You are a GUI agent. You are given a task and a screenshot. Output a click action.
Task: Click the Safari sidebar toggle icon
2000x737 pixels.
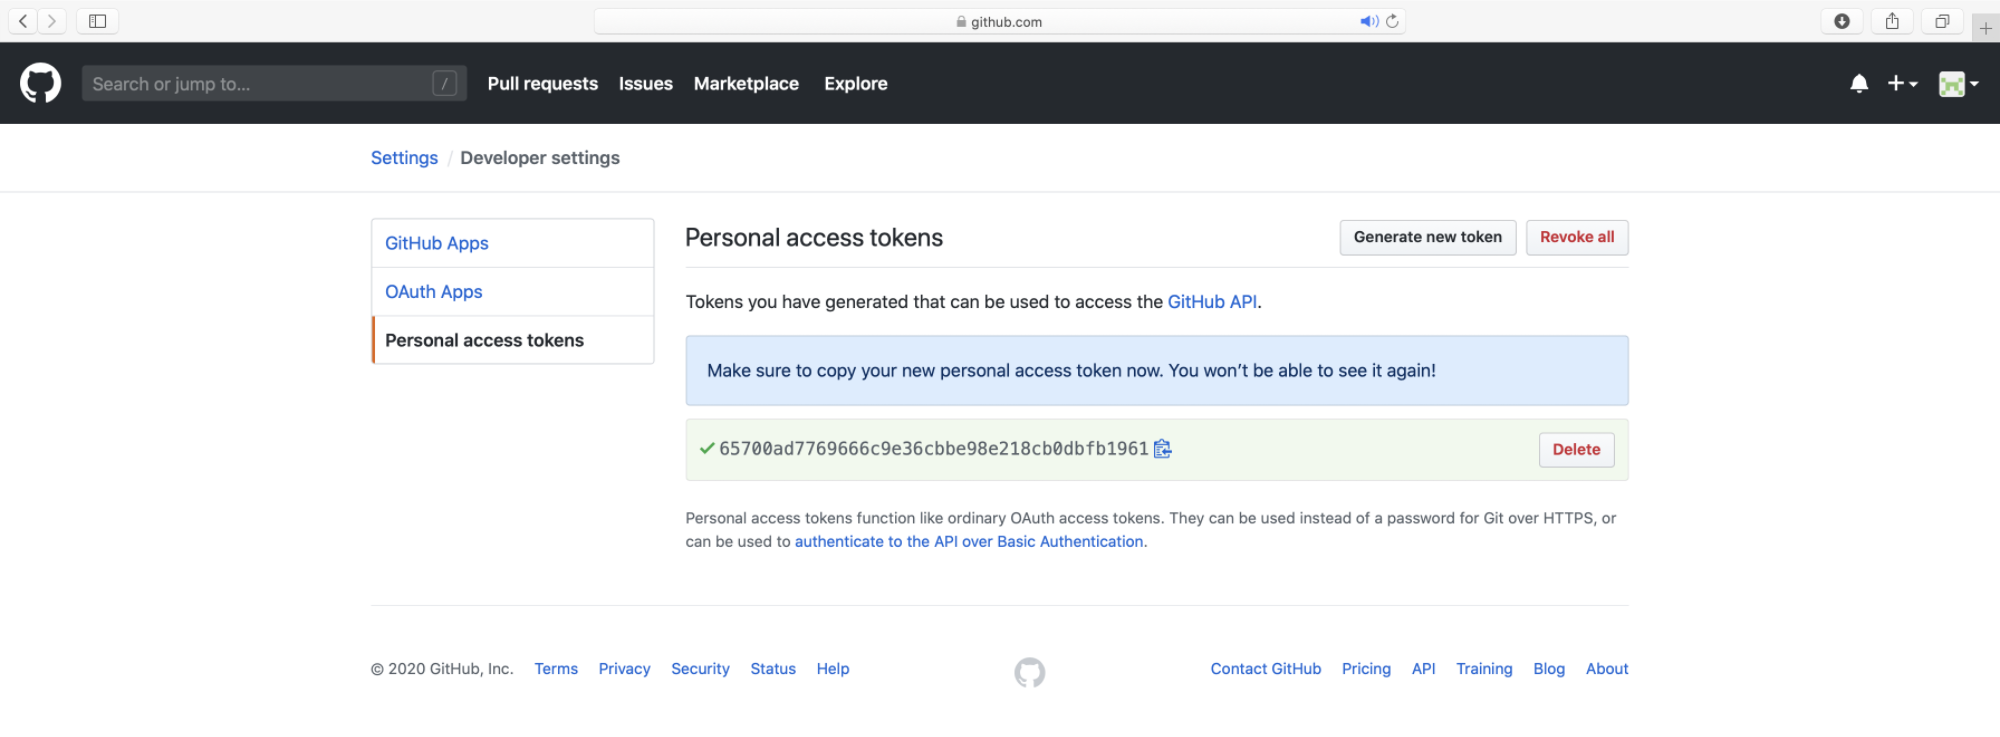click(x=97, y=21)
